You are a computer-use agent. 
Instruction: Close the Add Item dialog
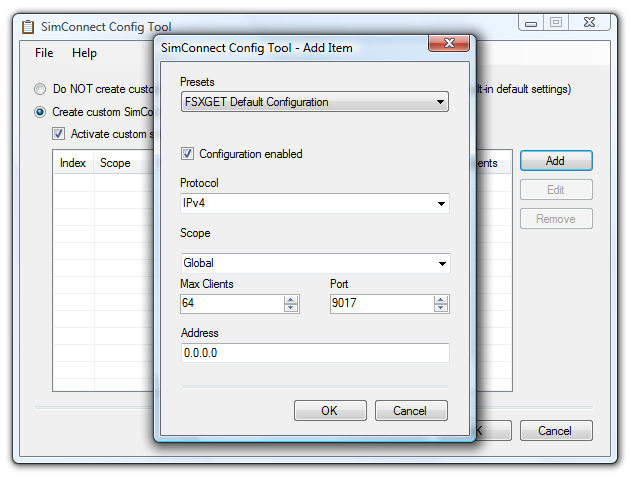(x=449, y=43)
